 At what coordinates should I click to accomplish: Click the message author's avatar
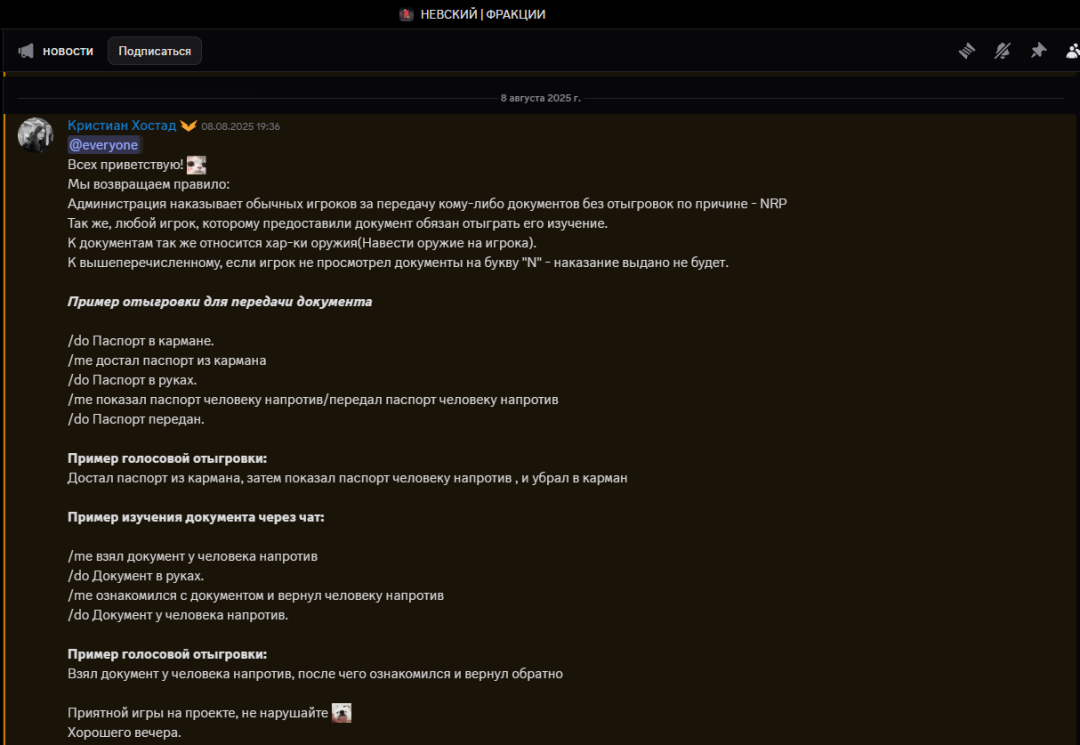[36, 135]
